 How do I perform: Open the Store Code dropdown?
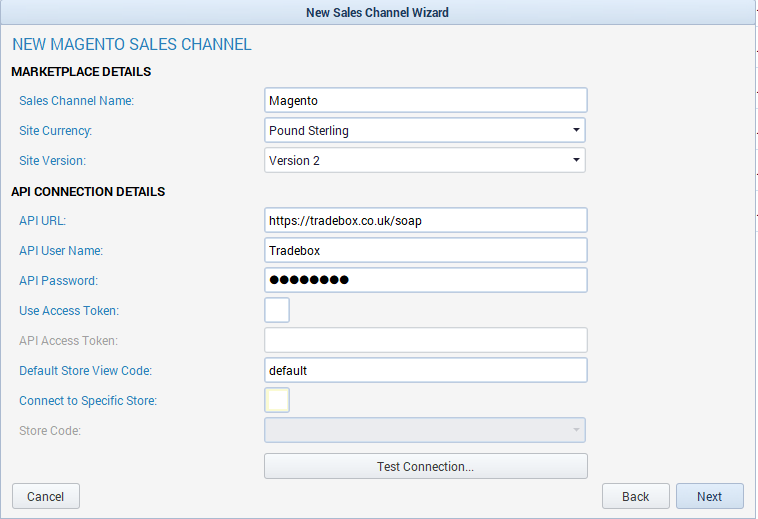tap(424, 430)
